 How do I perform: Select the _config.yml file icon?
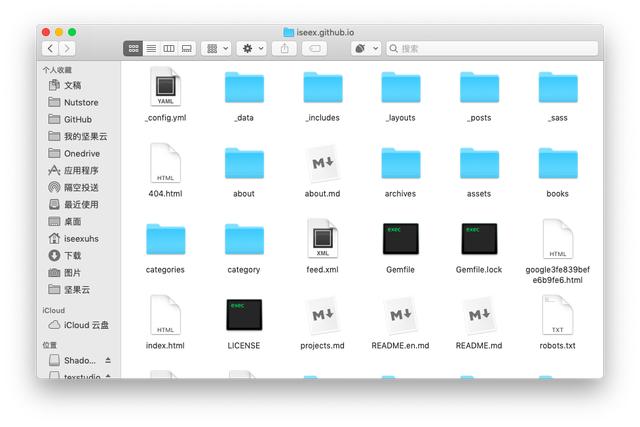(165, 89)
